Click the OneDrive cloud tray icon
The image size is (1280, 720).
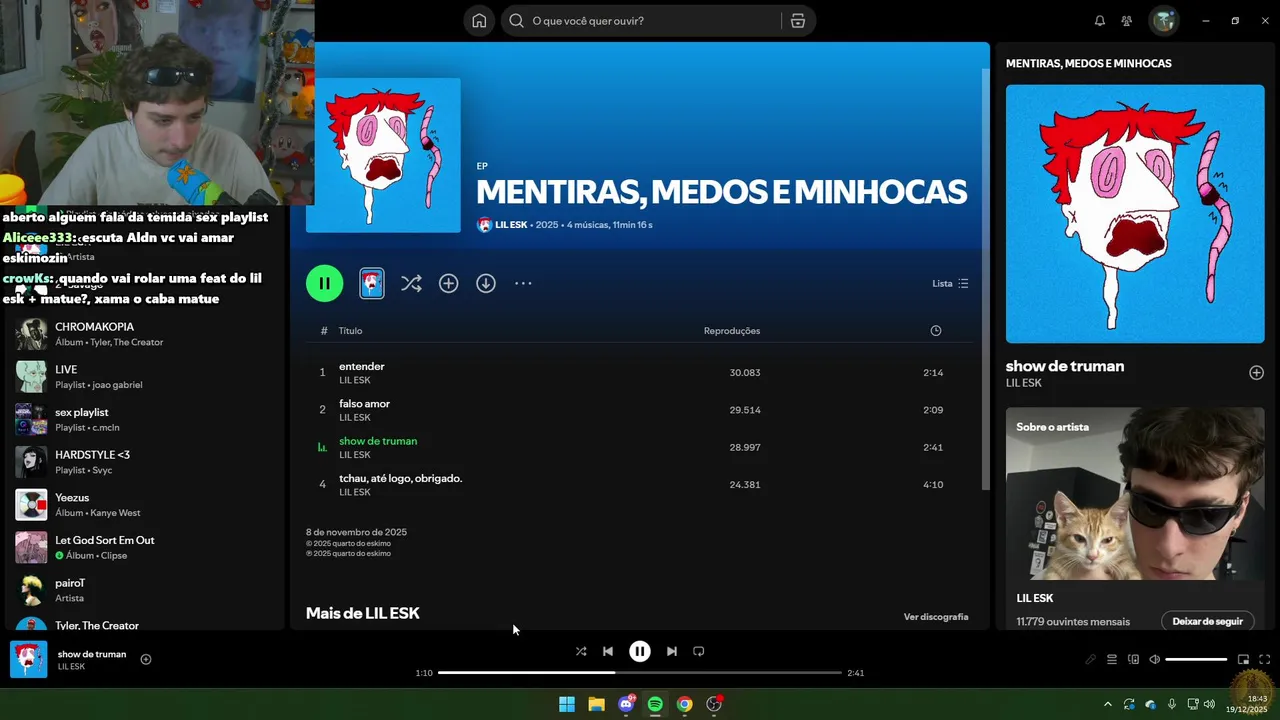pyautogui.click(x=1150, y=704)
